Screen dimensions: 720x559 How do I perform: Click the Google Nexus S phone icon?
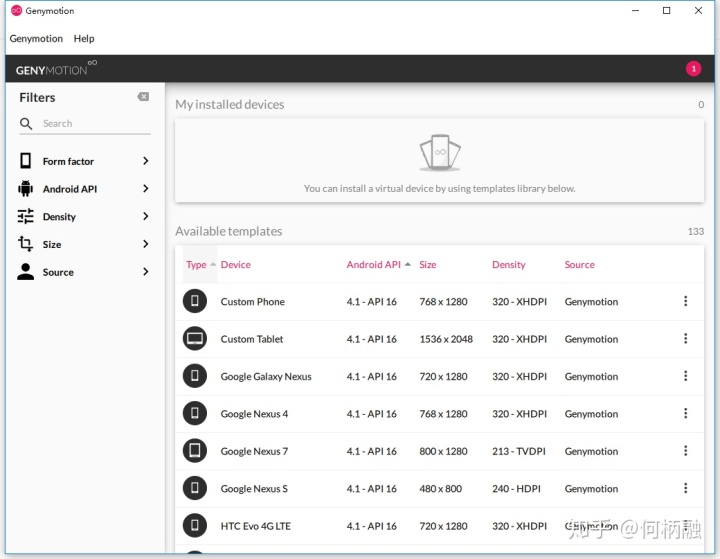195,488
